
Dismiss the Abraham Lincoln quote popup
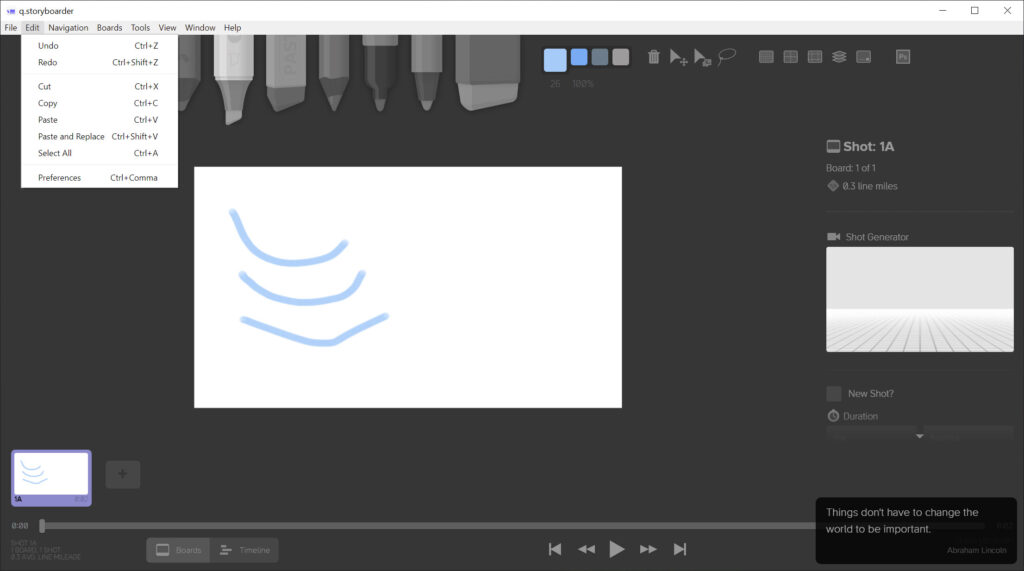point(916,530)
